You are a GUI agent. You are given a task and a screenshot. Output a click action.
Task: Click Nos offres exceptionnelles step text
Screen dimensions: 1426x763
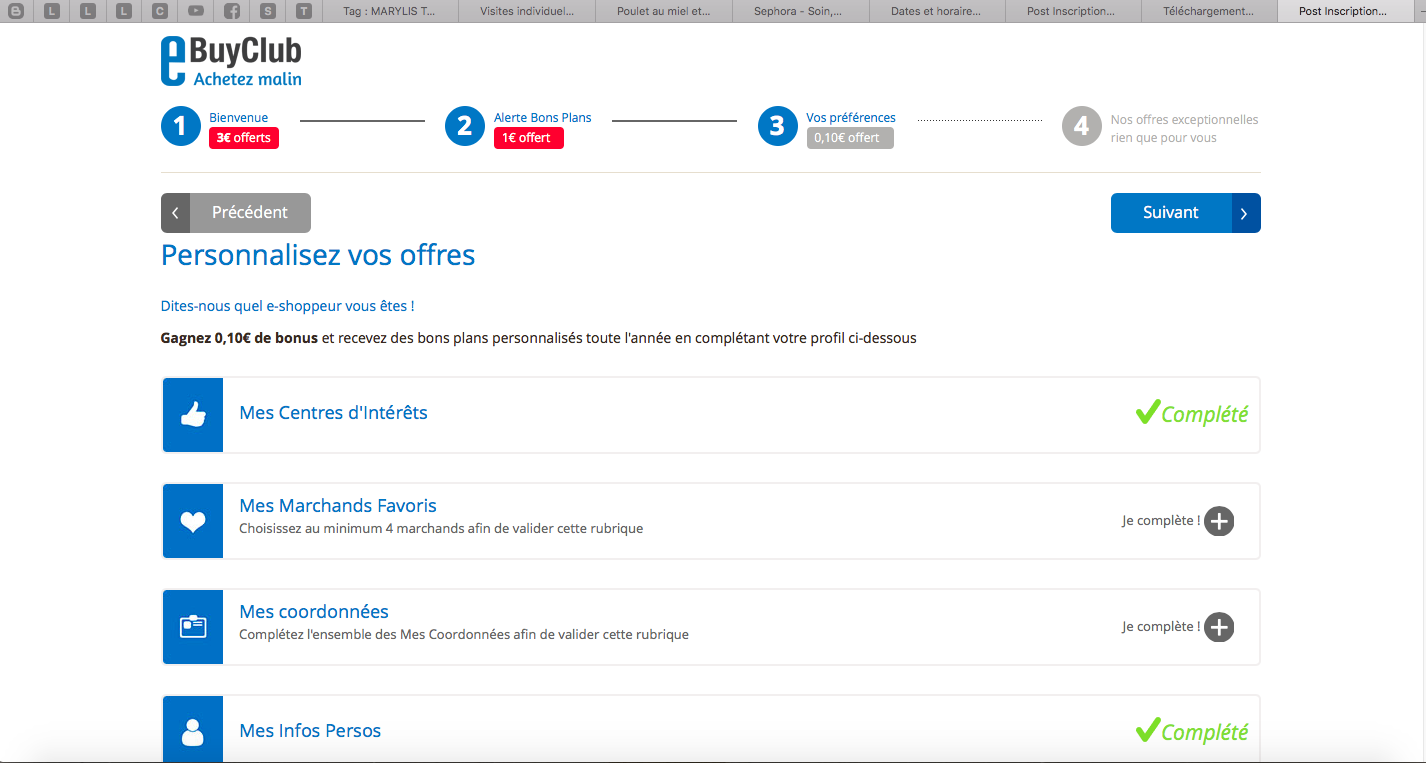point(1184,128)
